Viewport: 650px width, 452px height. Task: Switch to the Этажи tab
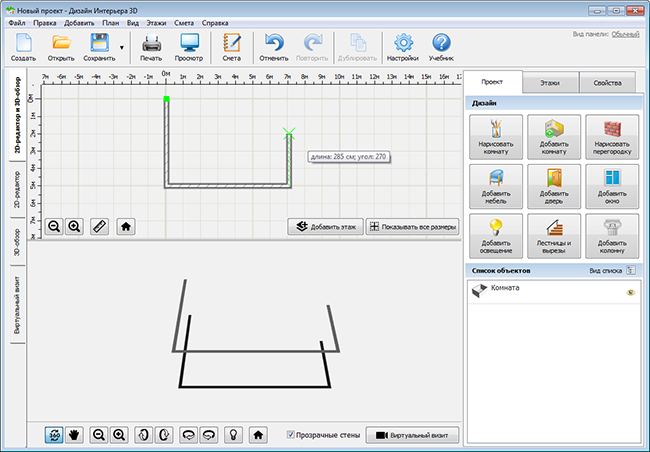click(x=550, y=83)
